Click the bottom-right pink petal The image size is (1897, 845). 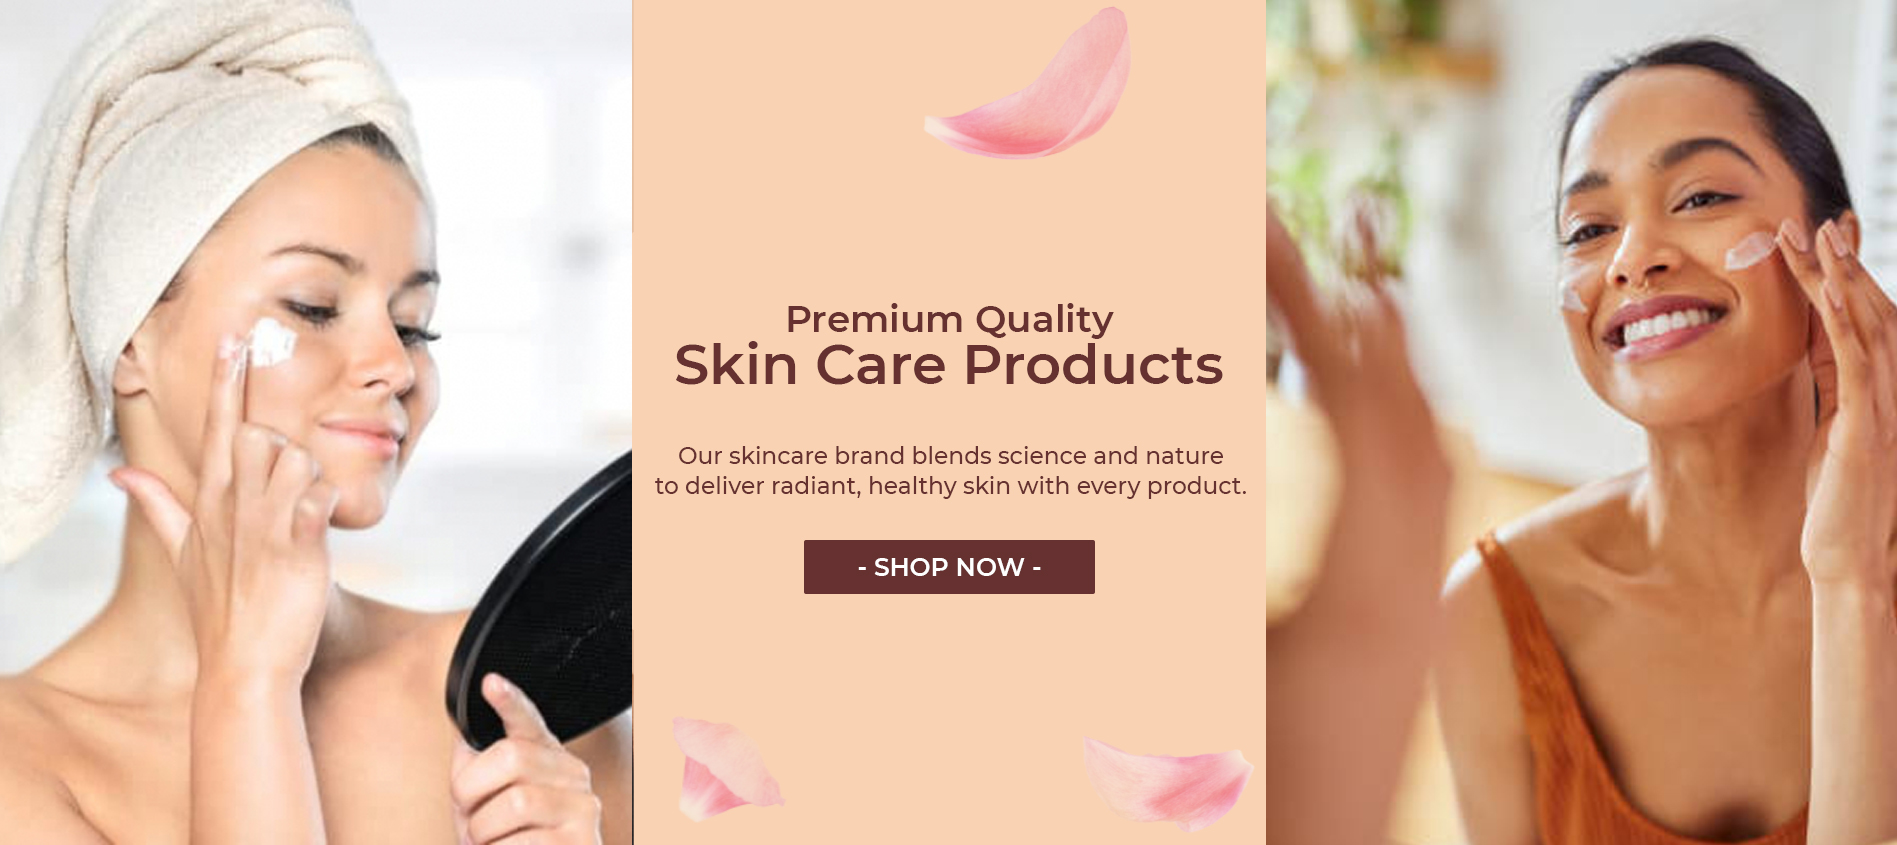[x=1168, y=783]
